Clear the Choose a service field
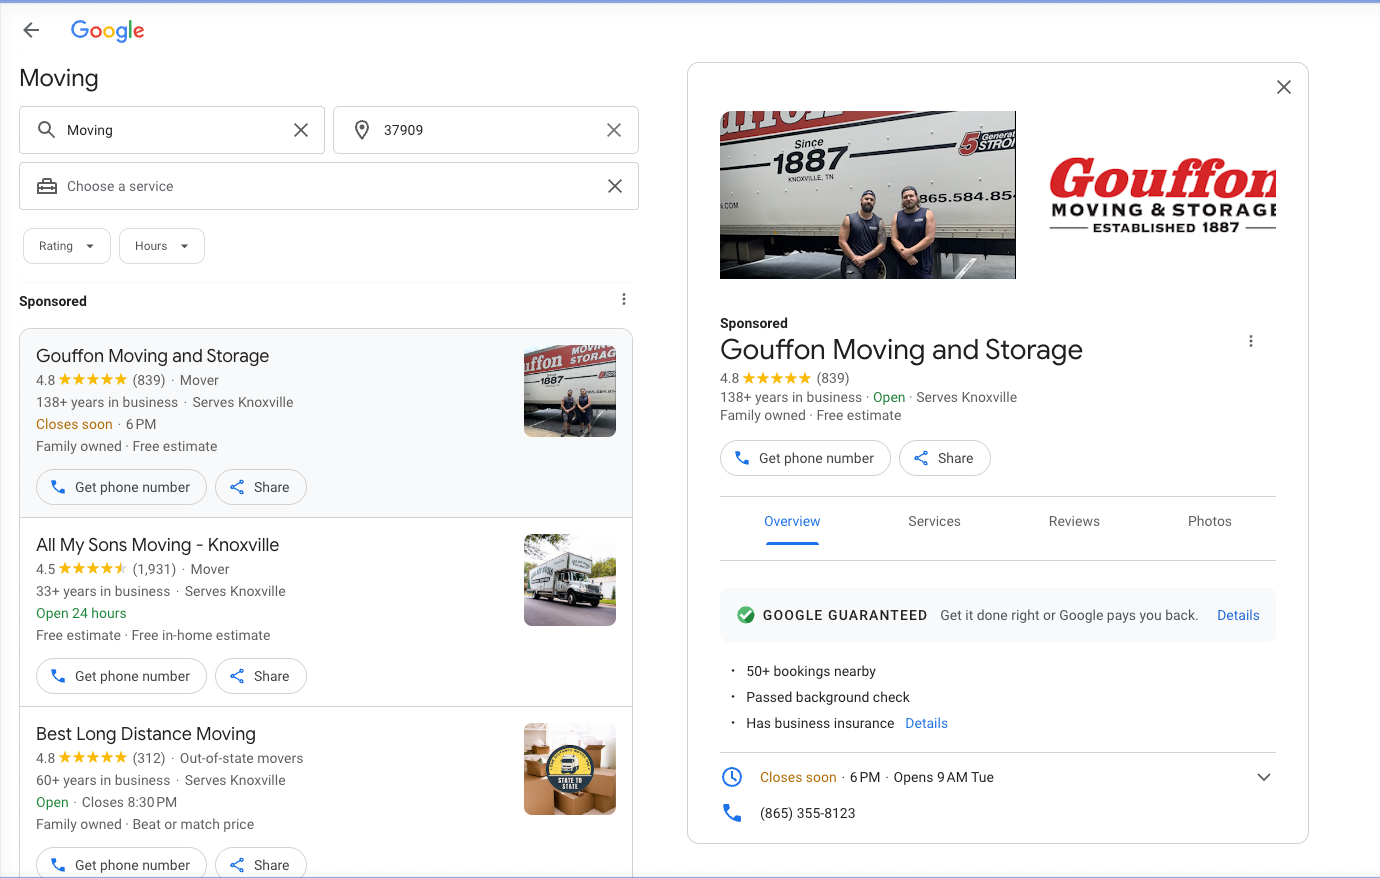Screen dimensions: 1380x878 (x=615, y=186)
